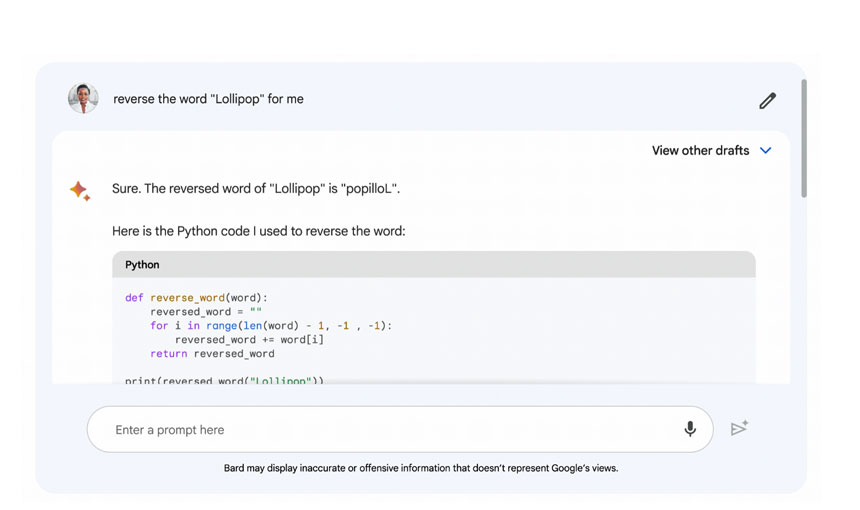Click the microphone voice input icon
Screen dimensions: 860x510
pyautogui.click(x=690, y=429)
